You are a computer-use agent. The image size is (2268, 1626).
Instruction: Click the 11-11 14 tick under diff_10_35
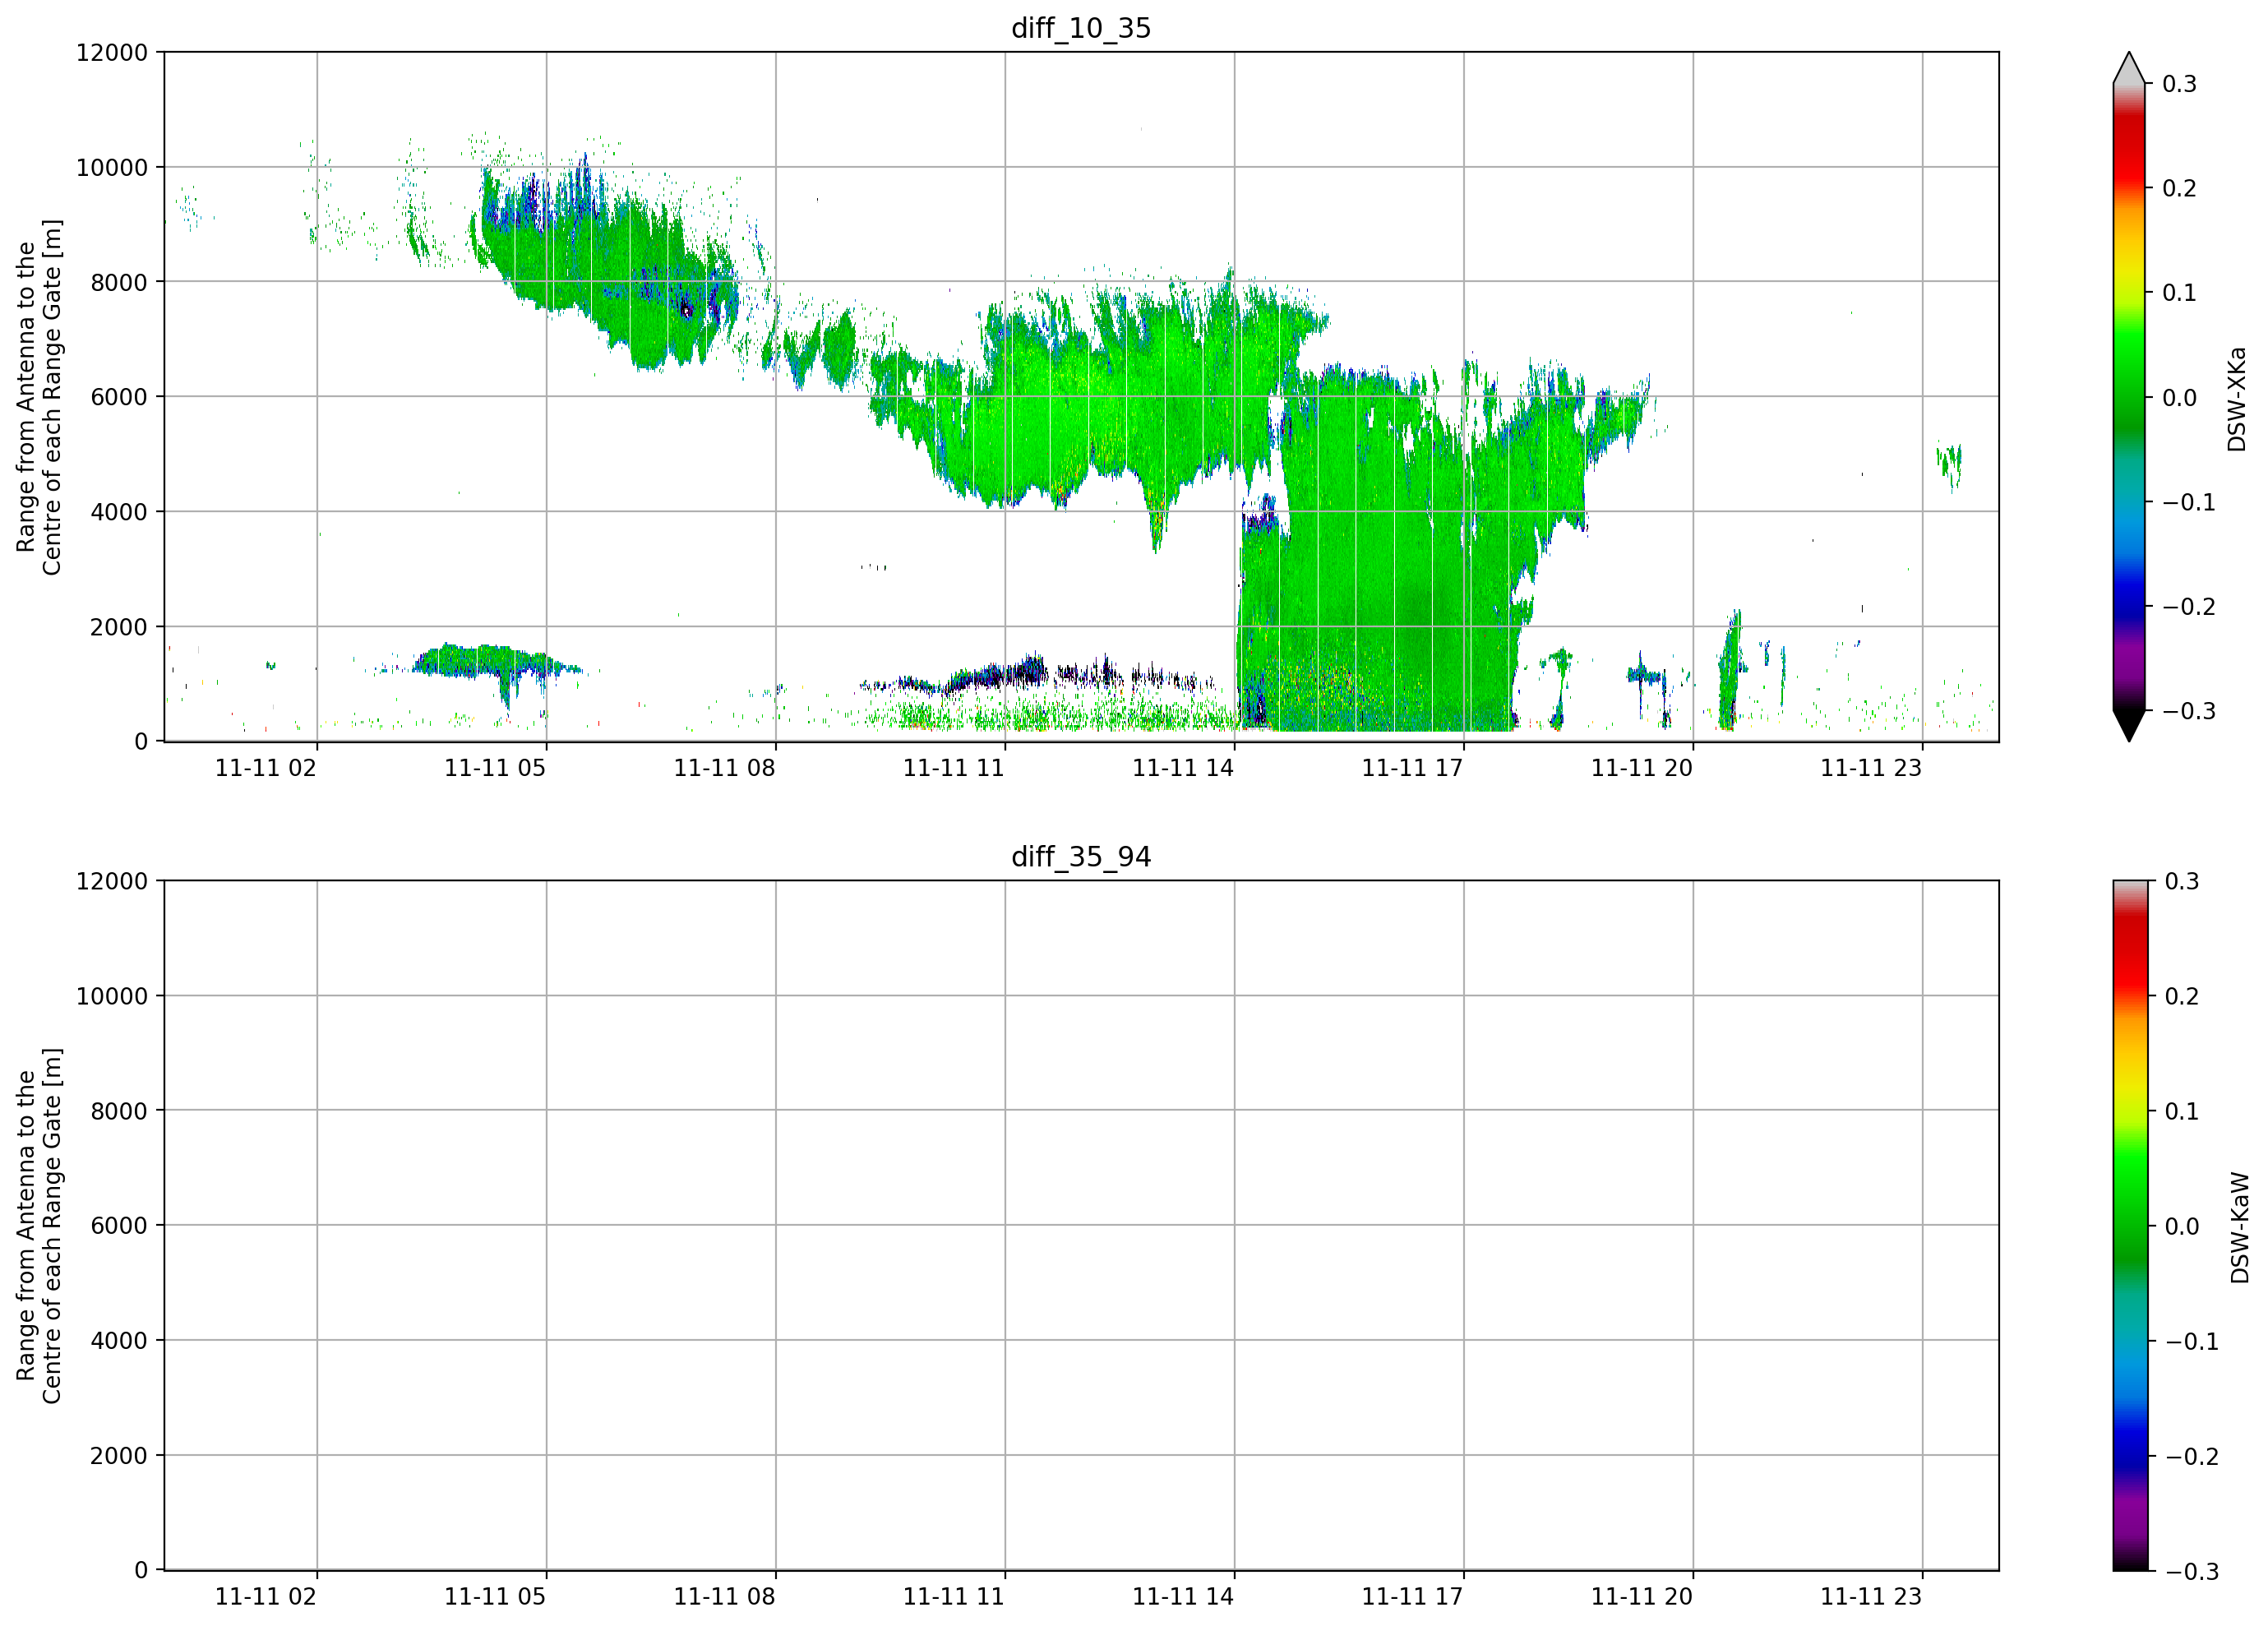[1183, 768]
